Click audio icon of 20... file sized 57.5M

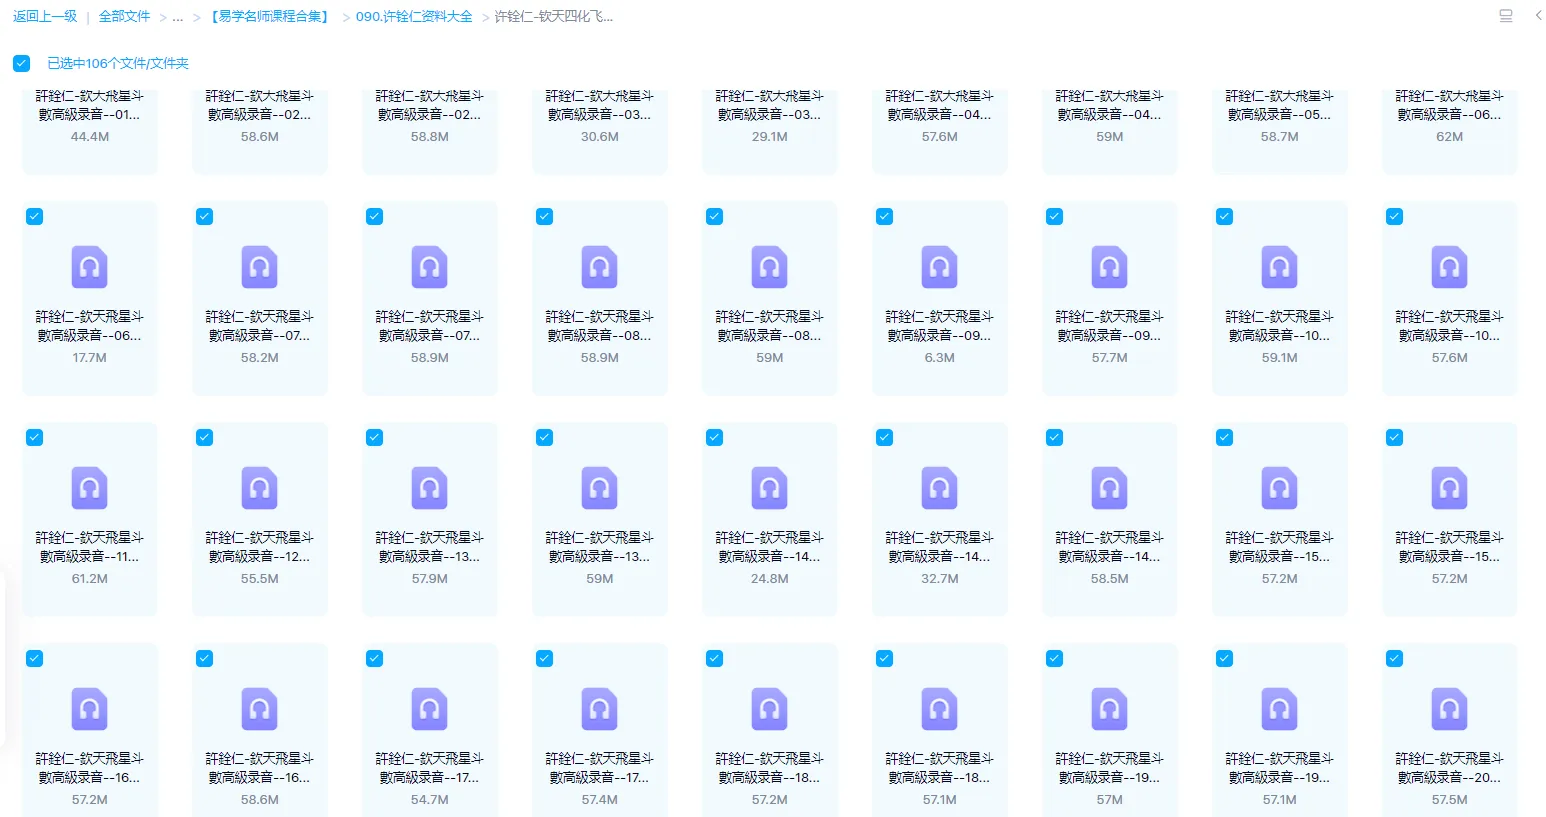pos(1450,709)
